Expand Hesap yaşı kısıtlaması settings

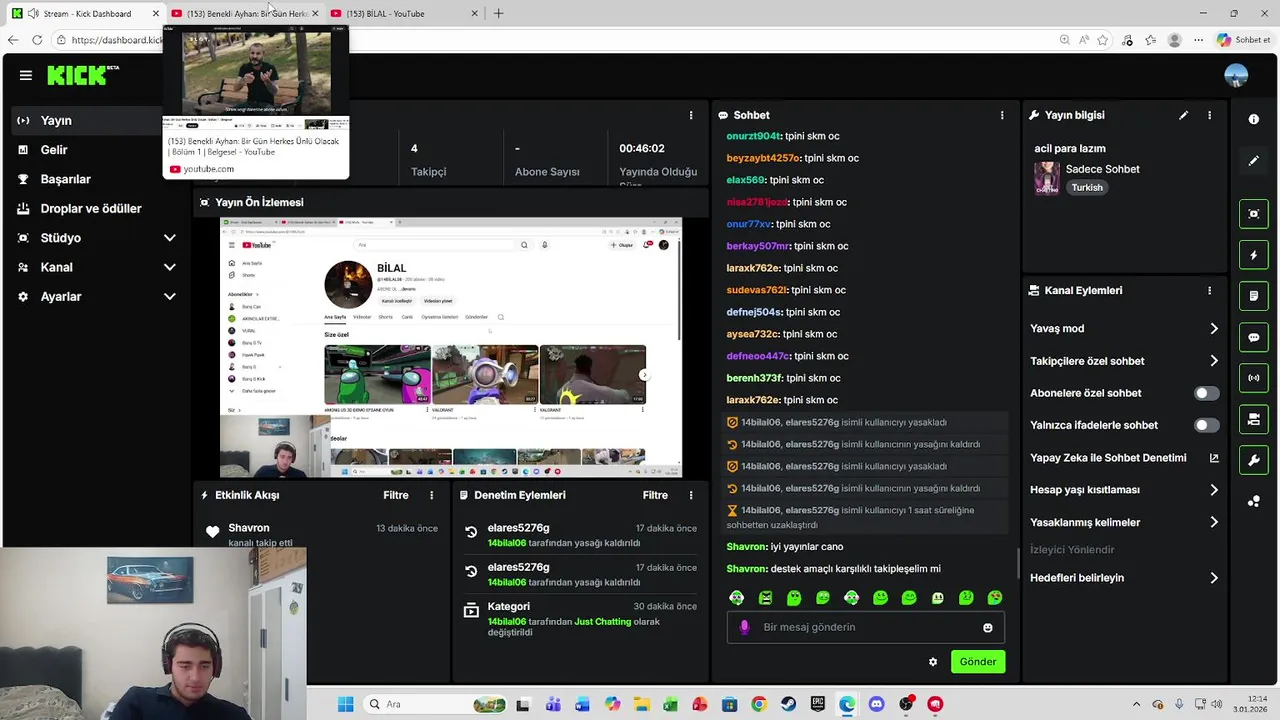pyautogui.click(x=1124, y=490)
